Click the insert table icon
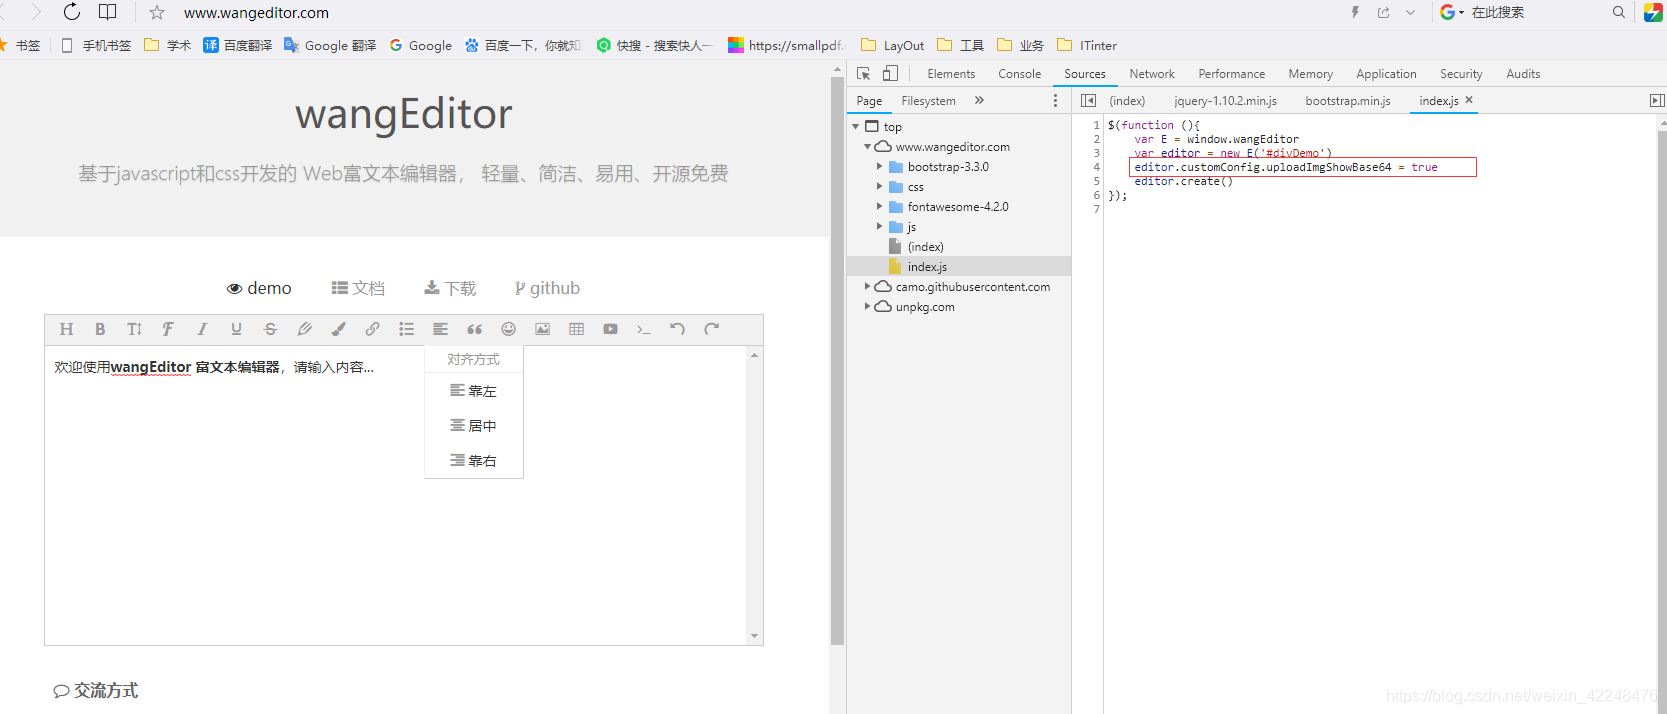The width and height of the screenshot is (1667, 714). click(576, 329)
